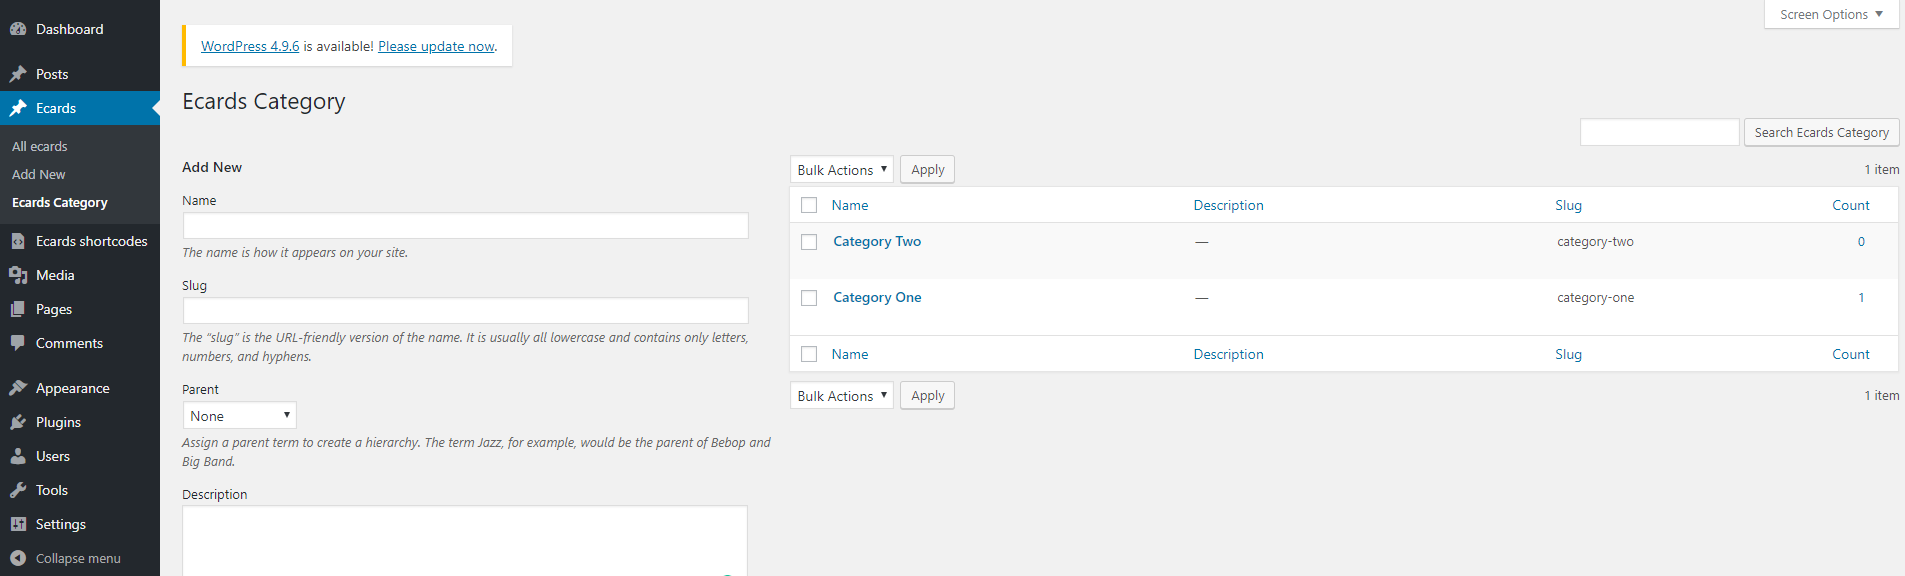The width and height of the screenshot is (1905, 576).
Task: Expand the Screen Options panel
Action: click(1831, 14)
